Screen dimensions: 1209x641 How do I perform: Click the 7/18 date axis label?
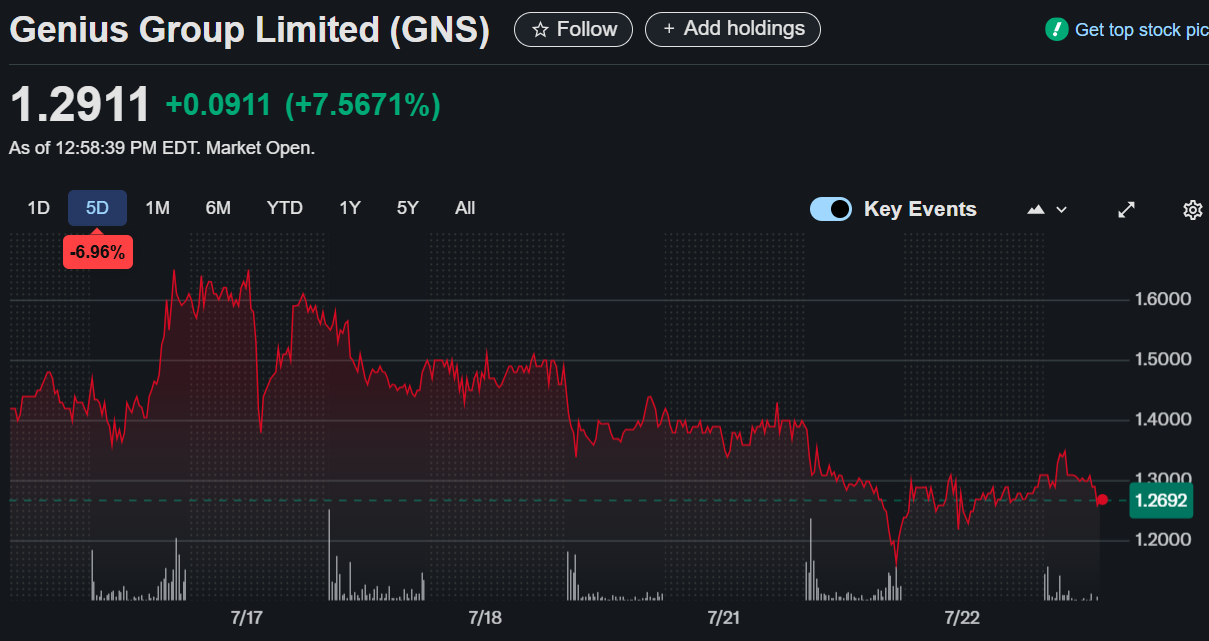[x=484, y=618]
